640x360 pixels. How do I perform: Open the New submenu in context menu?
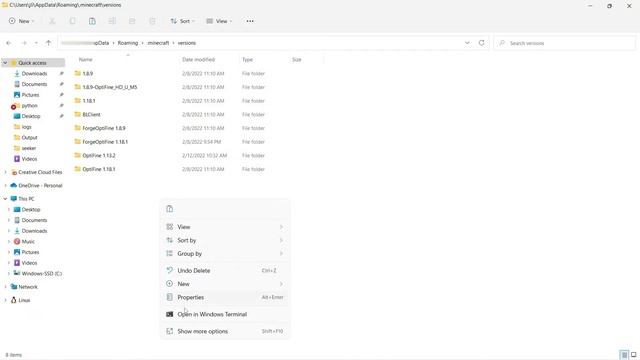click(225, 284)
